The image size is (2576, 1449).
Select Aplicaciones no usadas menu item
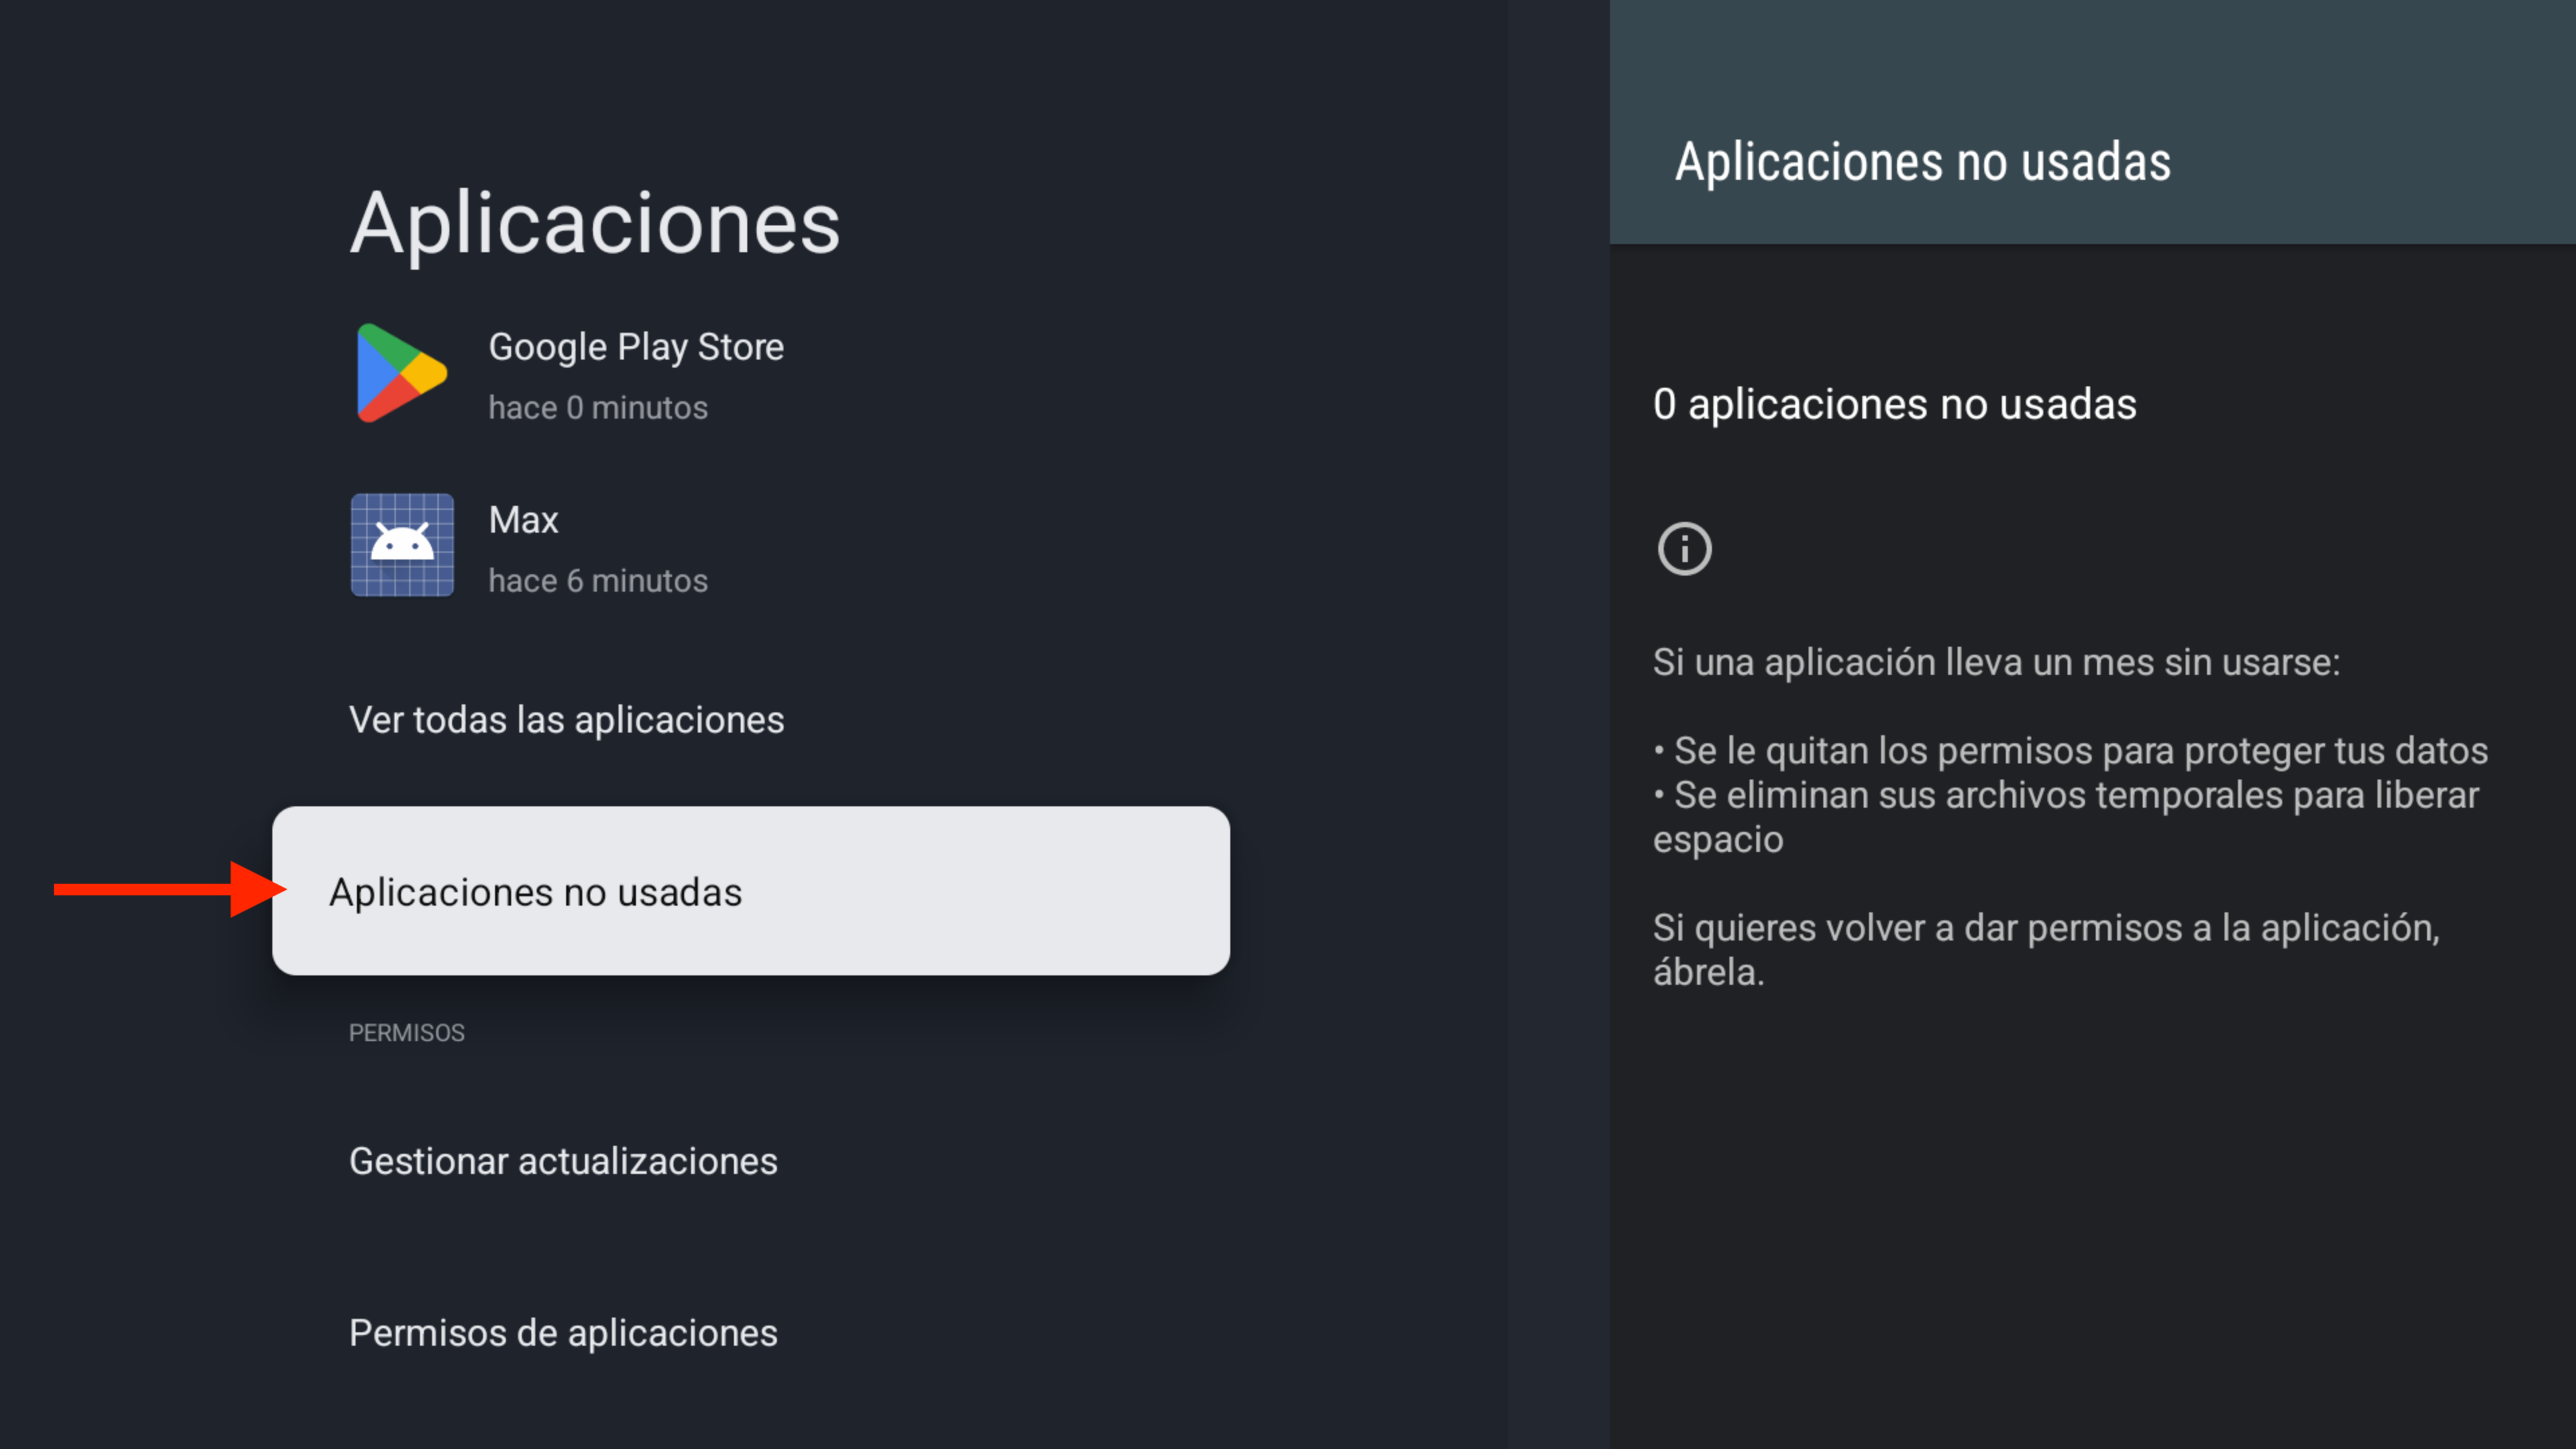(751, 891)
